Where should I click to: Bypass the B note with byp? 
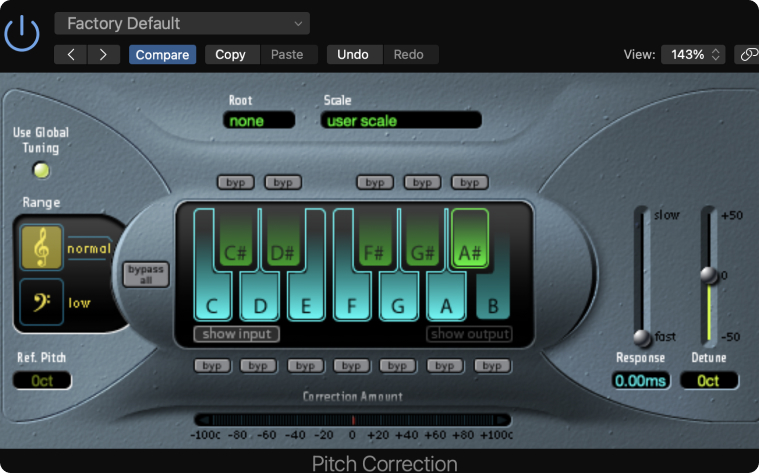tap(492, 366)
